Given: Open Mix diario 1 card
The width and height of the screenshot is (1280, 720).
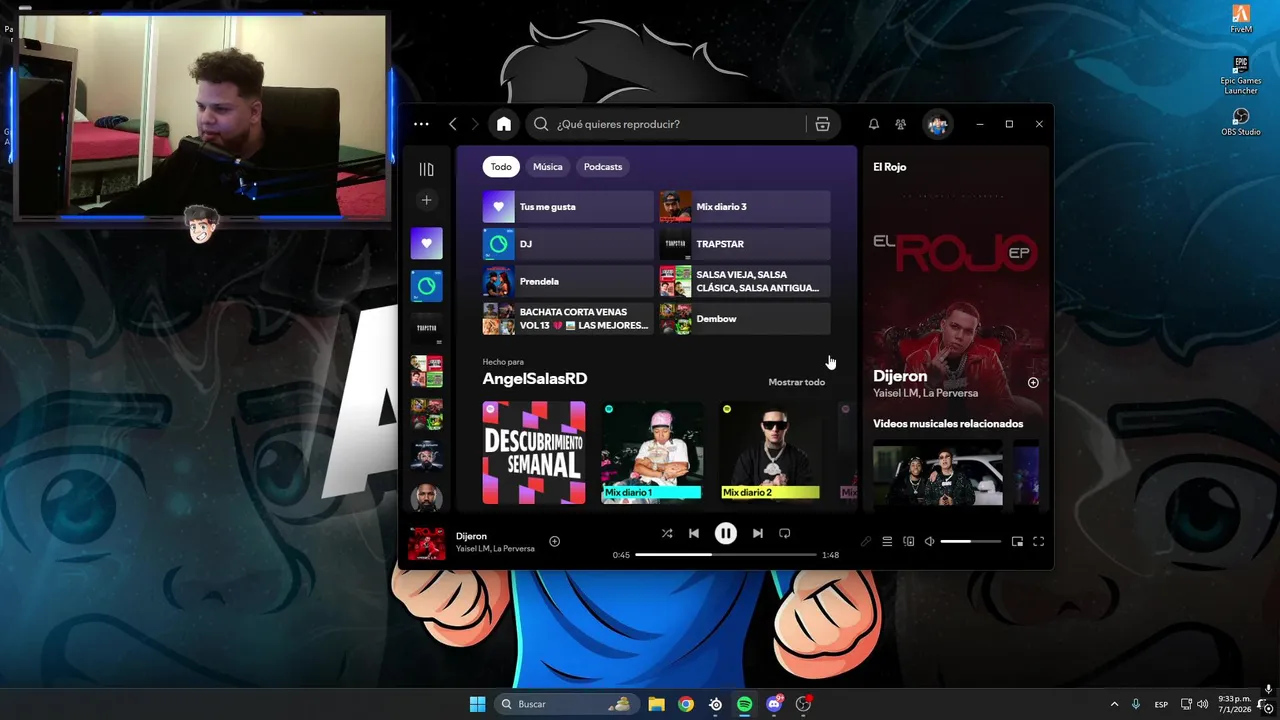Looking at the screenshot, I should (x=652, y=451).
